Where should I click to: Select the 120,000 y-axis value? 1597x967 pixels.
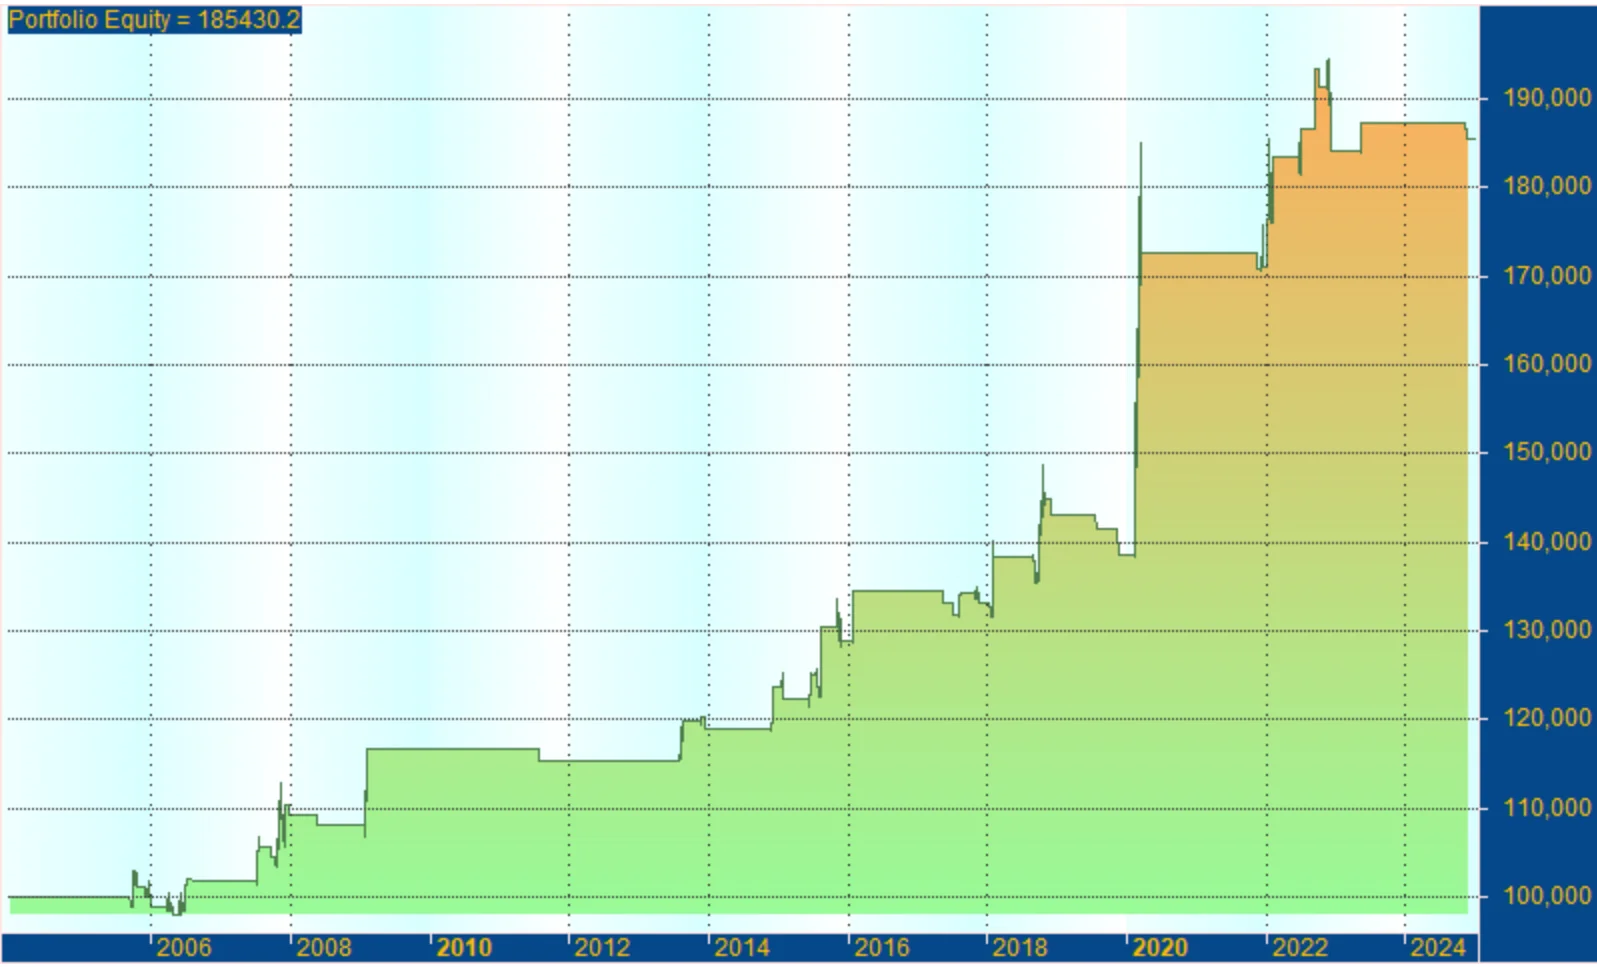click(1547, 718)
